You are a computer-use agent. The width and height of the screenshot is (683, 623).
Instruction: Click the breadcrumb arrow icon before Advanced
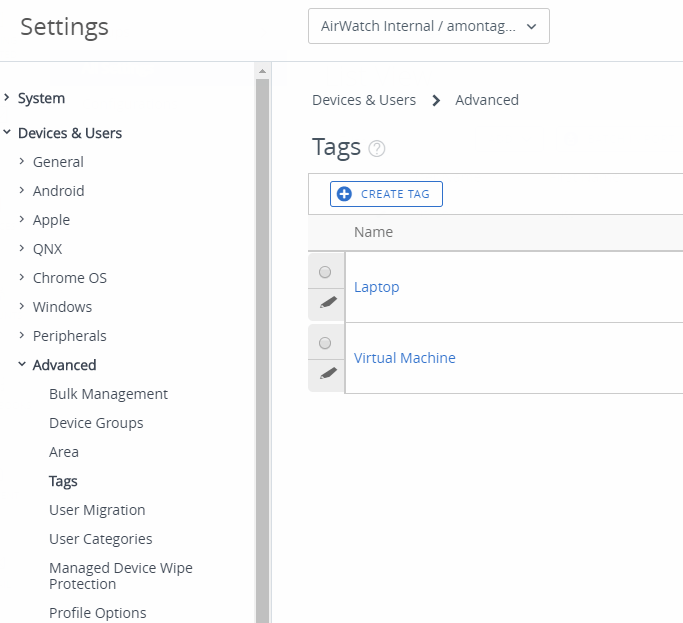tap(436, 101)
